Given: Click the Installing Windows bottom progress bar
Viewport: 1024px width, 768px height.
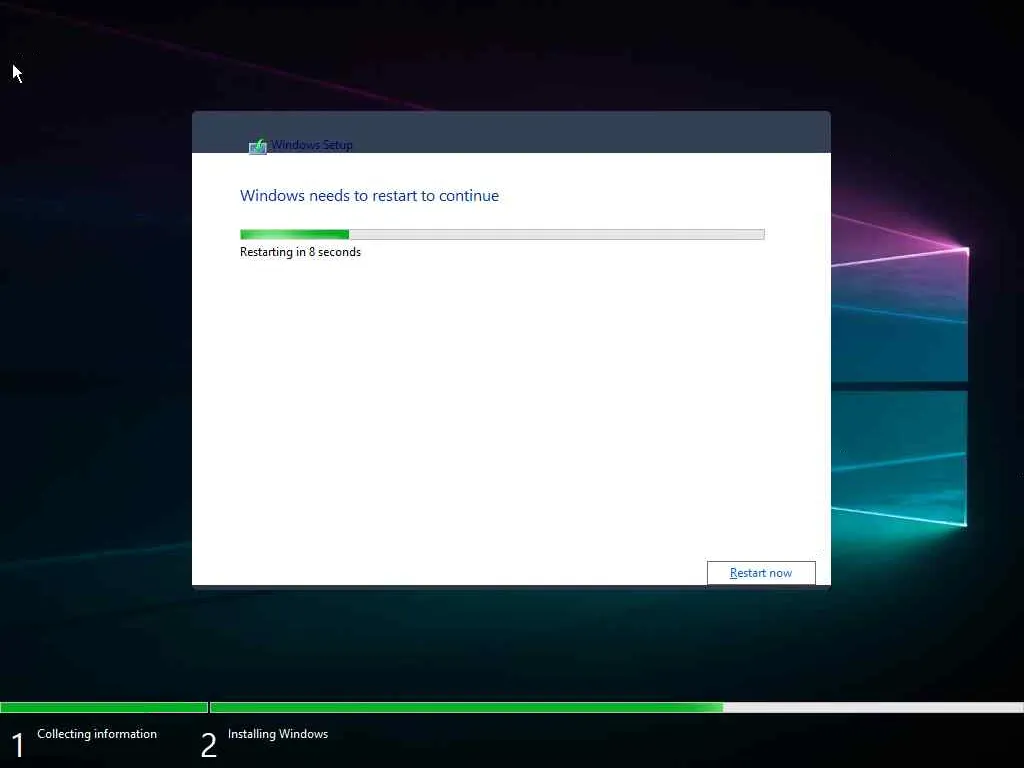Looking at the screenshot, I should (616, 707).
